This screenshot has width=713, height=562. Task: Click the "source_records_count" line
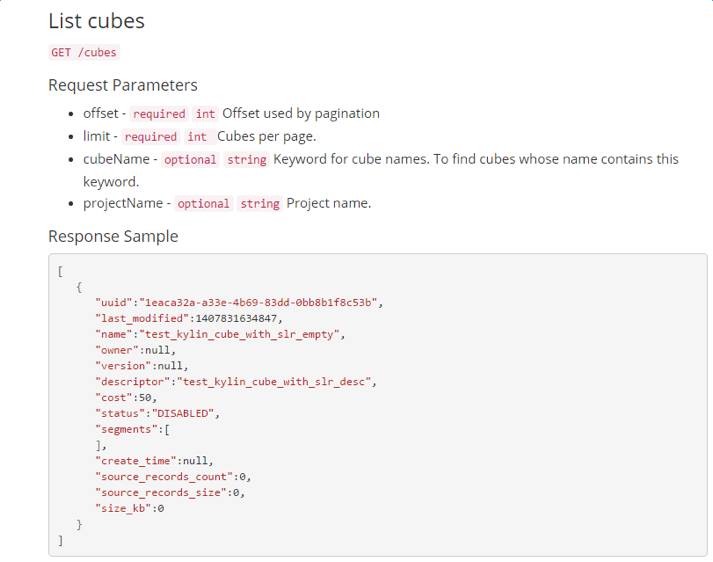click(x=173, y=477)
